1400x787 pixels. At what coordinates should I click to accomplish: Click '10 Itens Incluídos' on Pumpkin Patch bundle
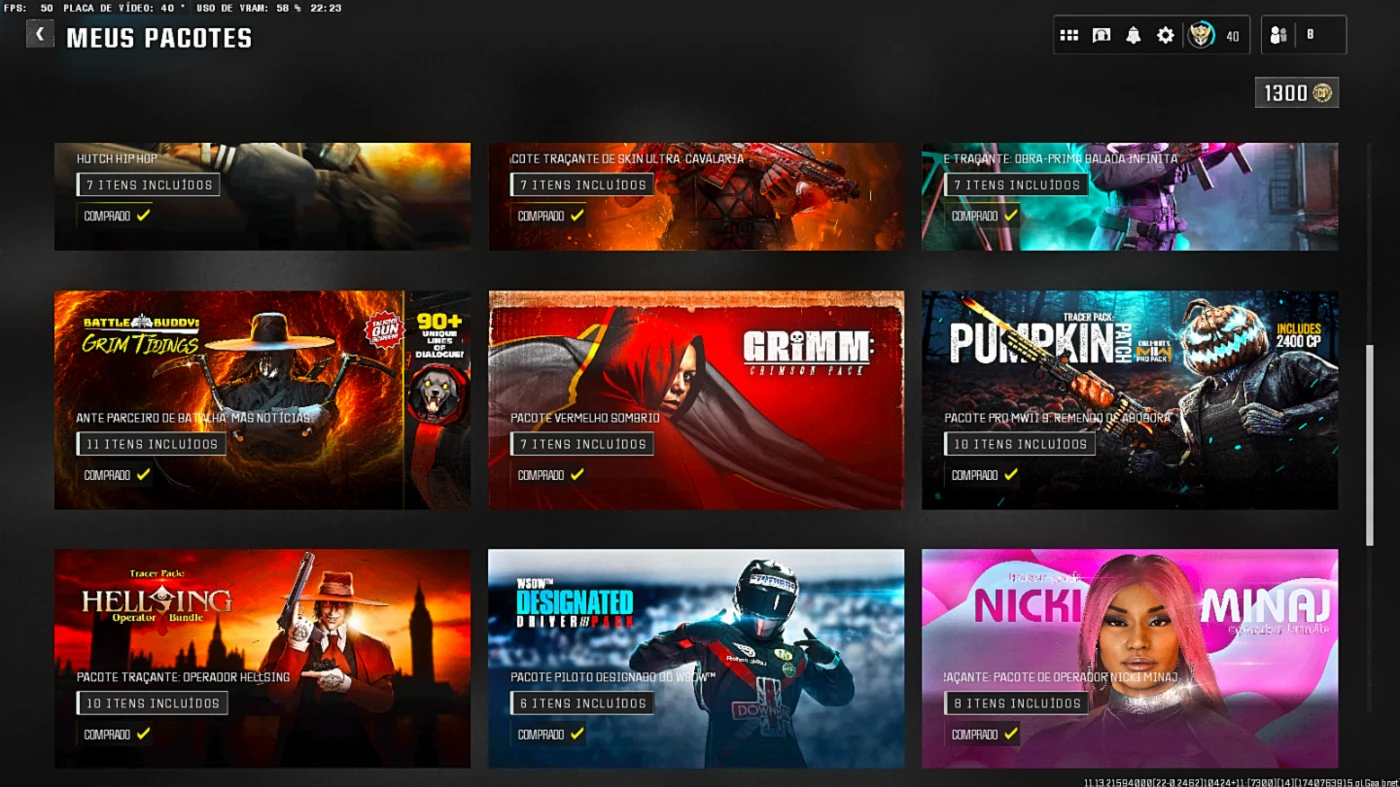[x=1020, y=444]
